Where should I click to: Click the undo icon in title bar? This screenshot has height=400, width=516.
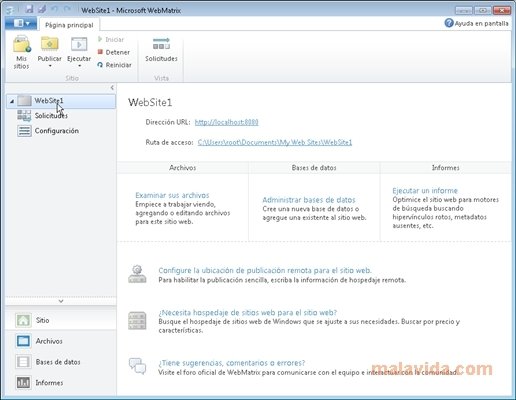tap(55, 9)
